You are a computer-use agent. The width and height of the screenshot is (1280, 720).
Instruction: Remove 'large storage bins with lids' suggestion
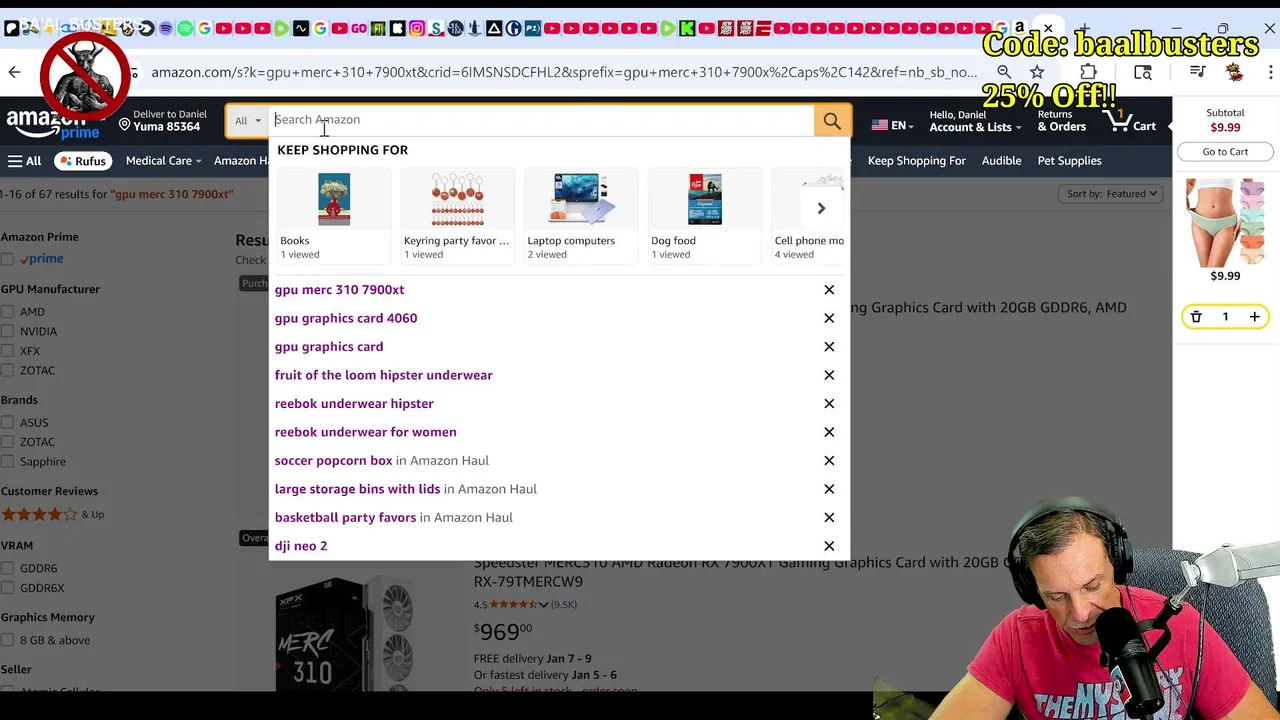[829, 489]
